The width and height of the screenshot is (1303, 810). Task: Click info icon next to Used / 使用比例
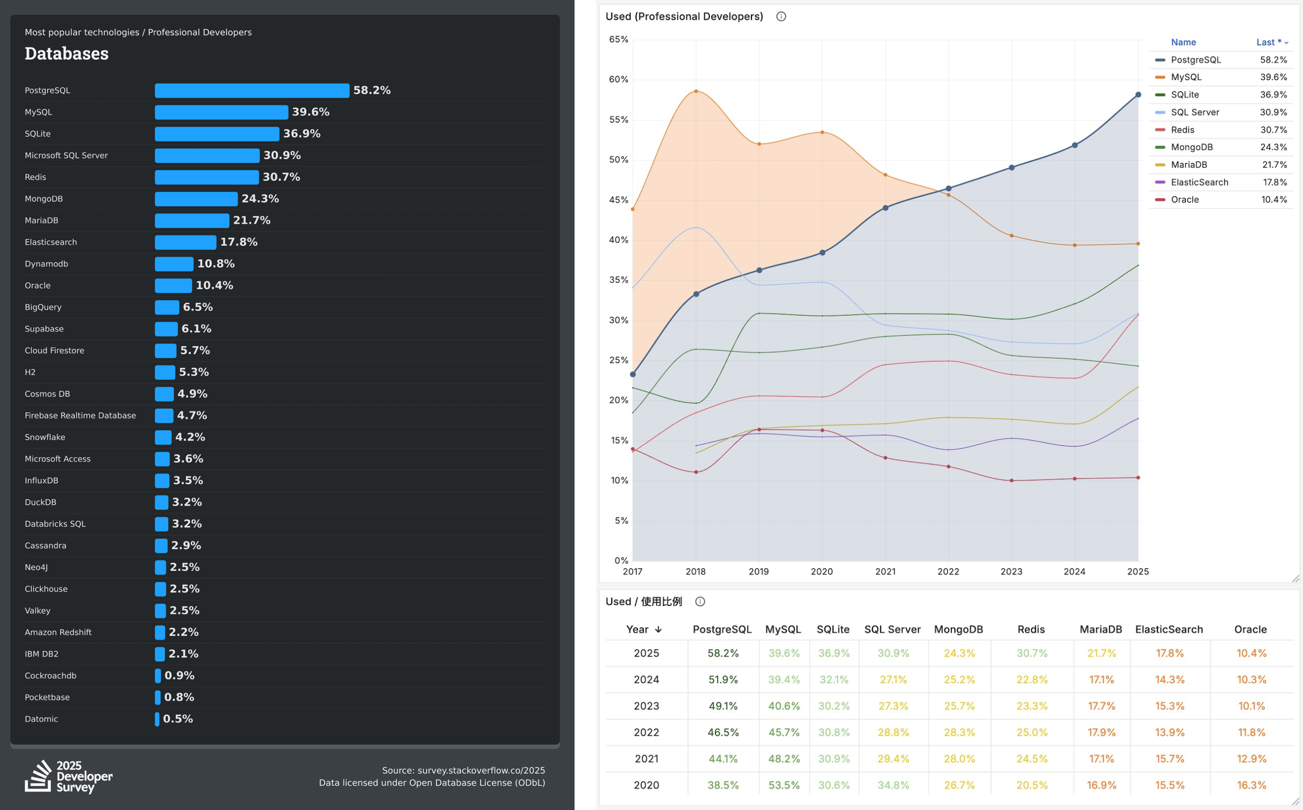click(700, 602)
